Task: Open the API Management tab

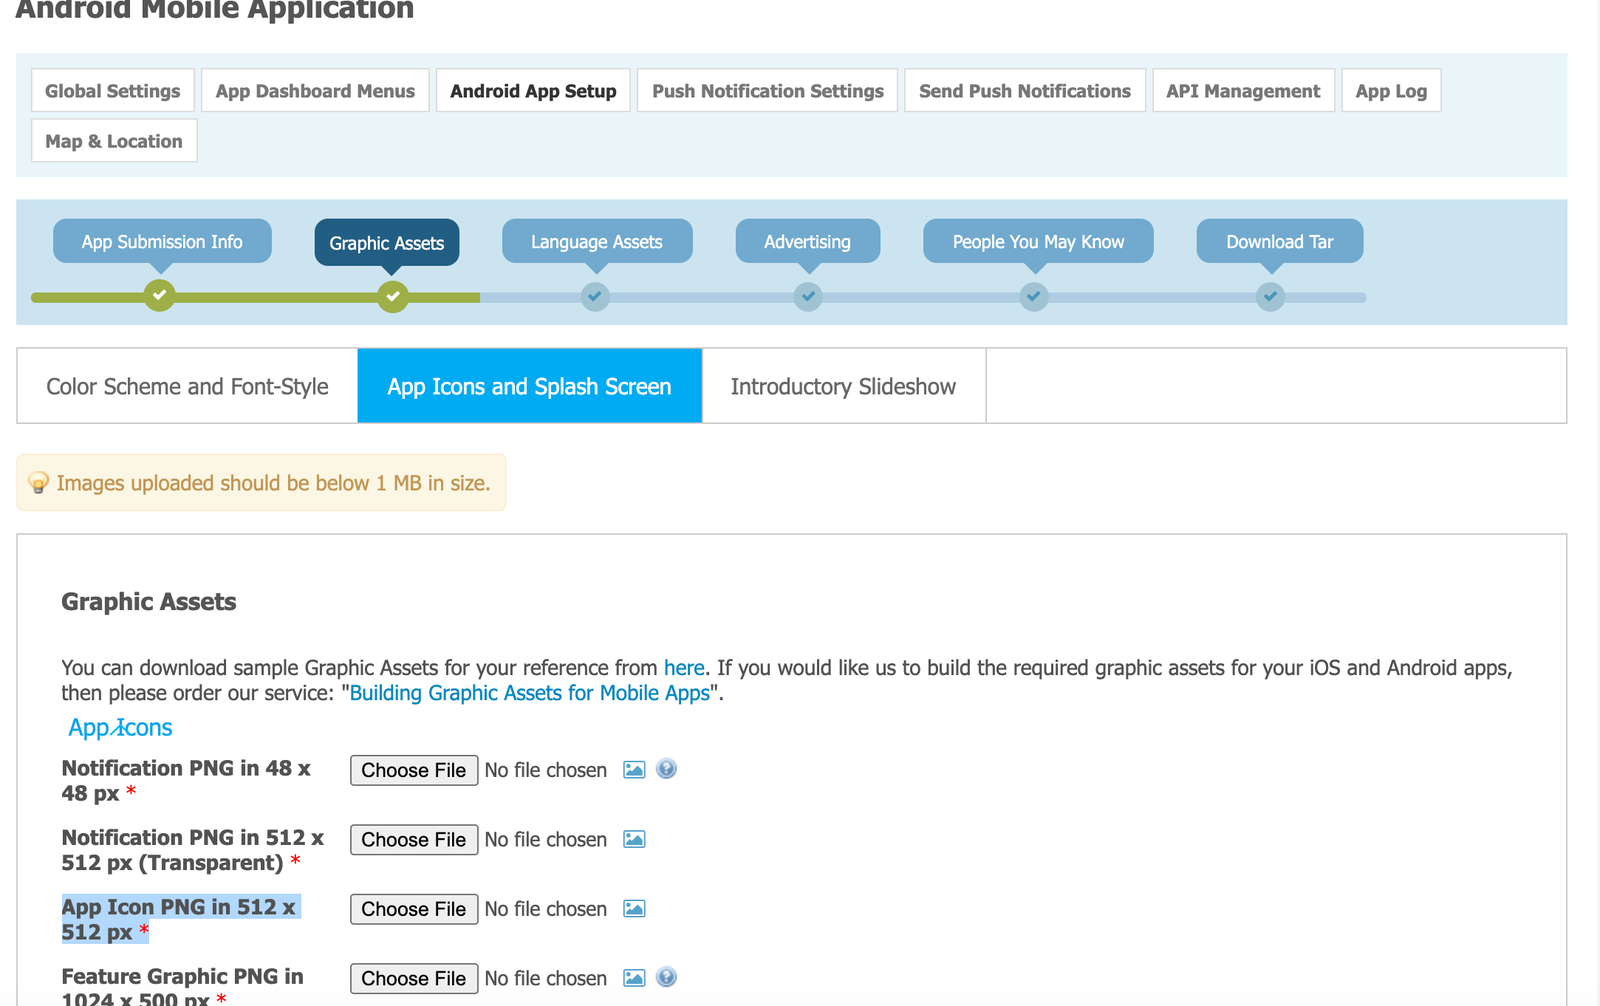Action: [x=1243, y=91]
